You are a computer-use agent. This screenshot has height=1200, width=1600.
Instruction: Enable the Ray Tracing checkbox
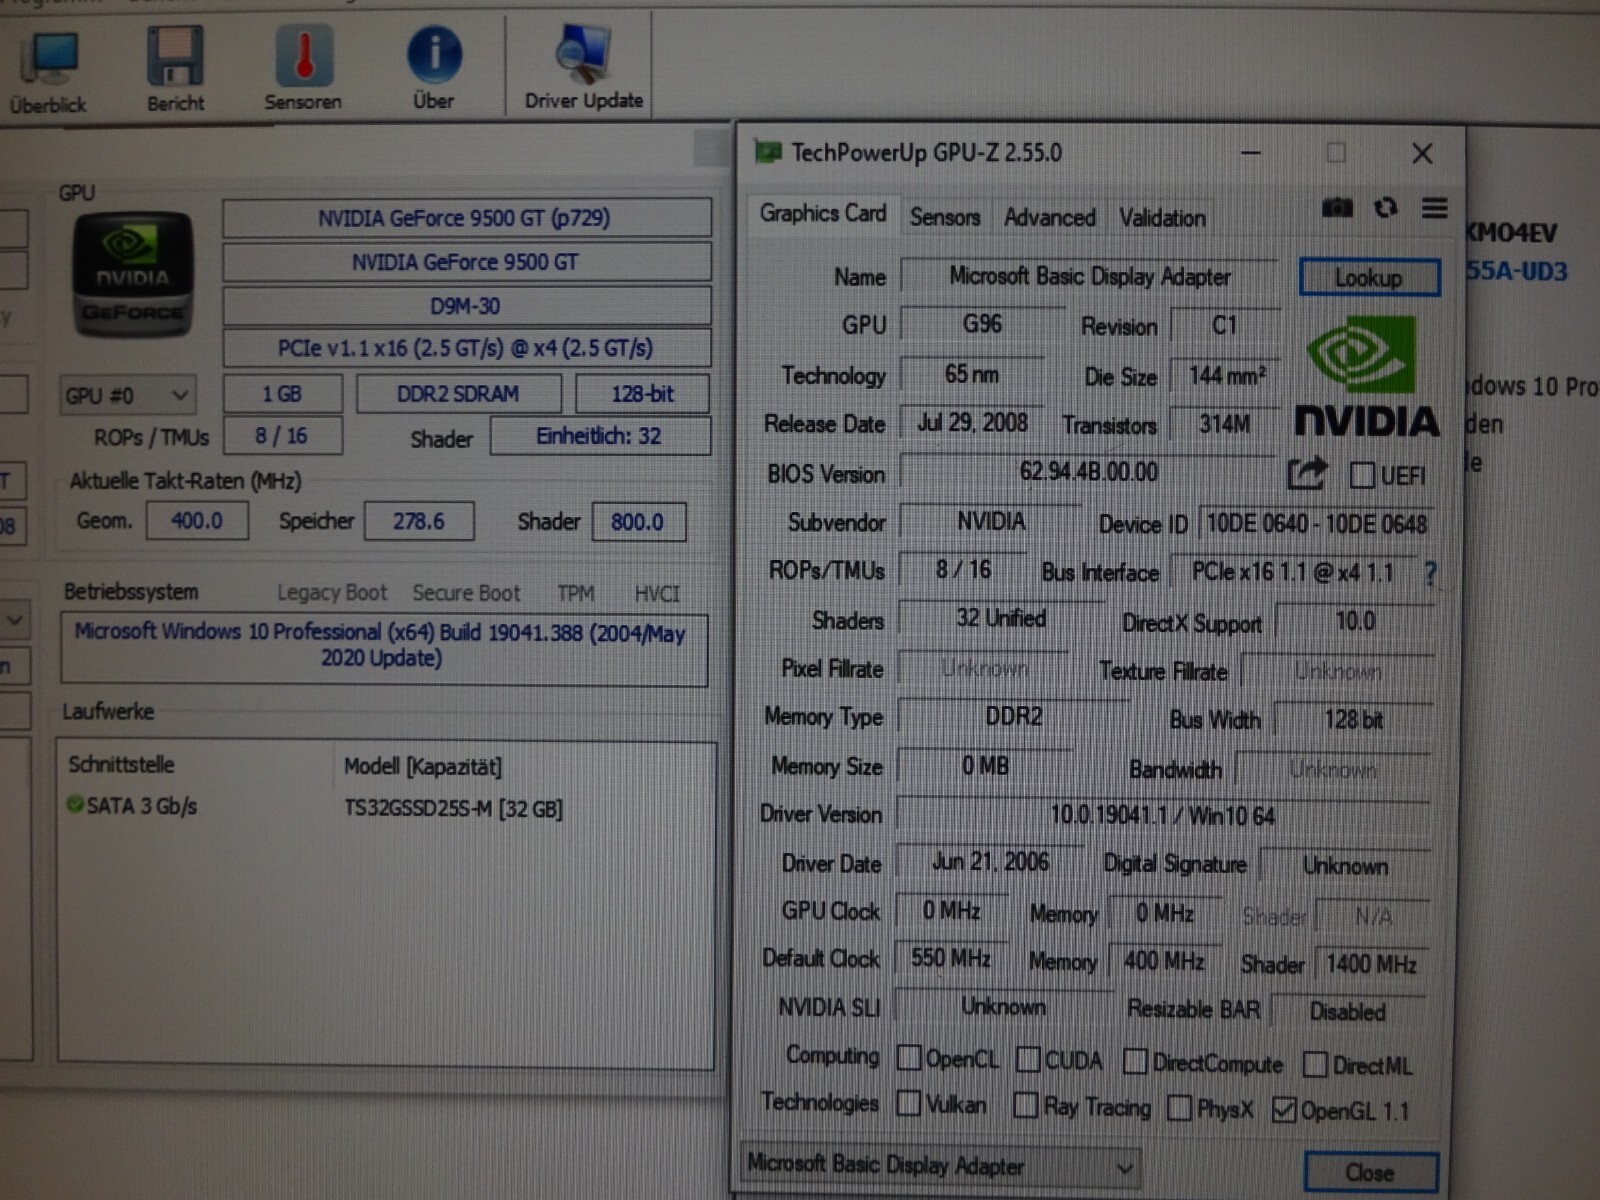tap(1026, 1105)
